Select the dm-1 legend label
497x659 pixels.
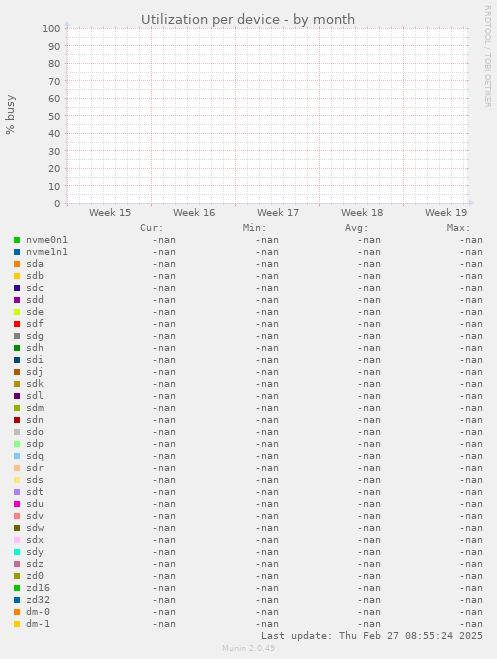click(38, 624)
